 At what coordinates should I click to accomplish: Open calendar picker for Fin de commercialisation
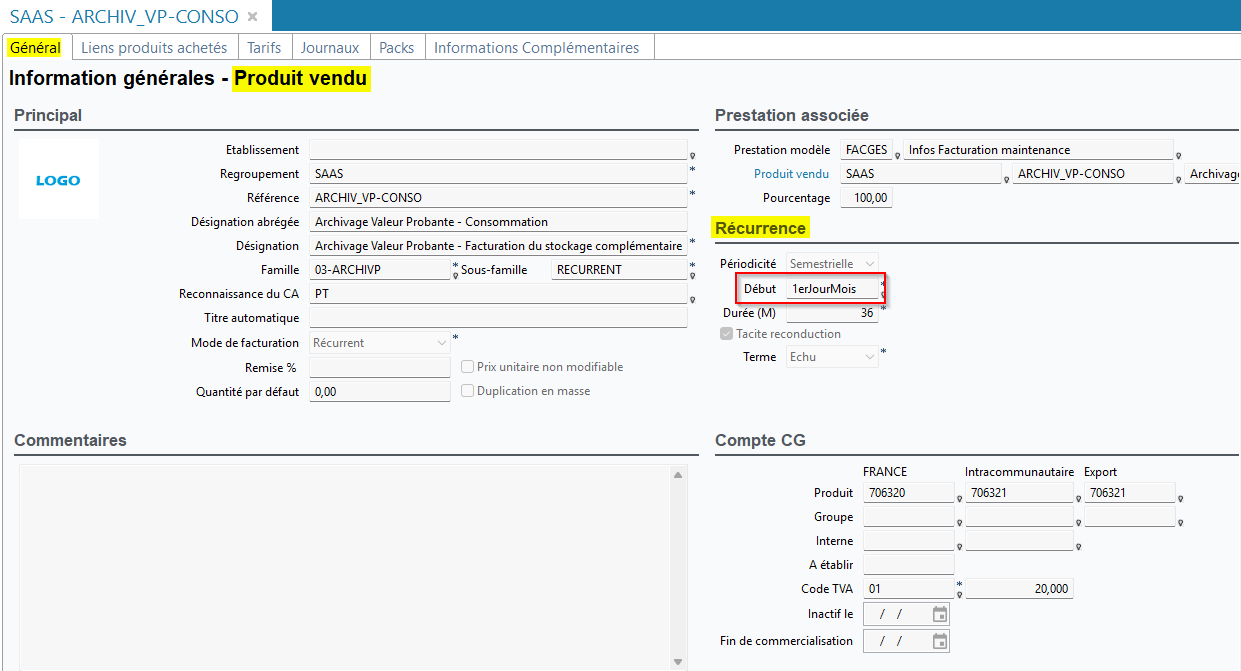[939, 641]
